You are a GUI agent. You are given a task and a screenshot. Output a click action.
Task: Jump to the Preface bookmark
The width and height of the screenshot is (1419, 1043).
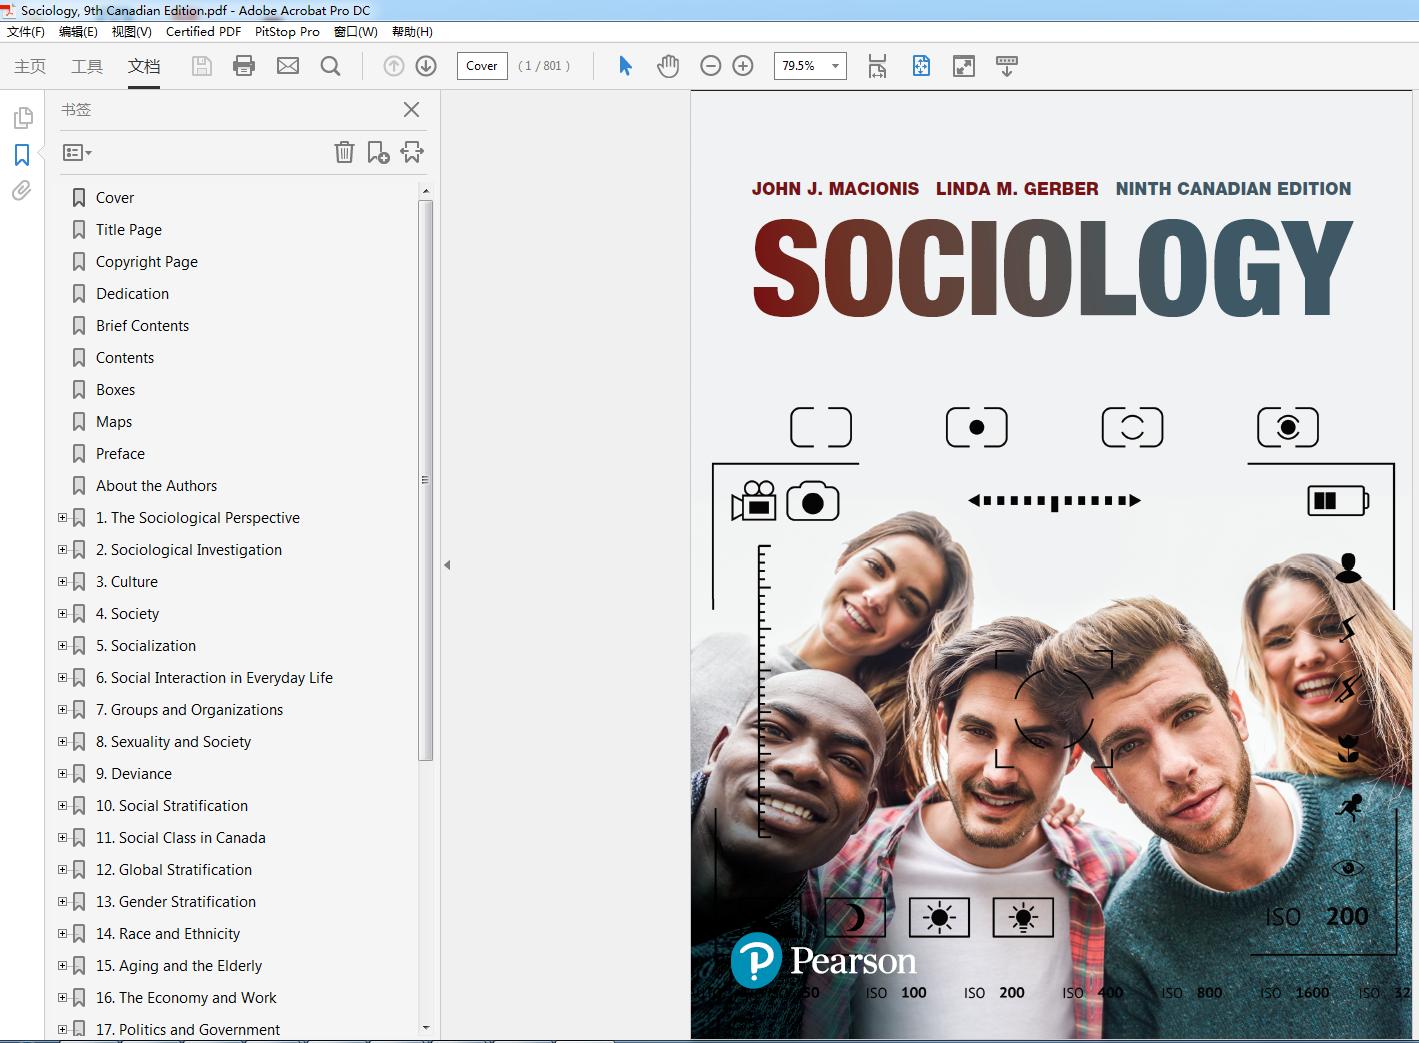click(120, 453)
